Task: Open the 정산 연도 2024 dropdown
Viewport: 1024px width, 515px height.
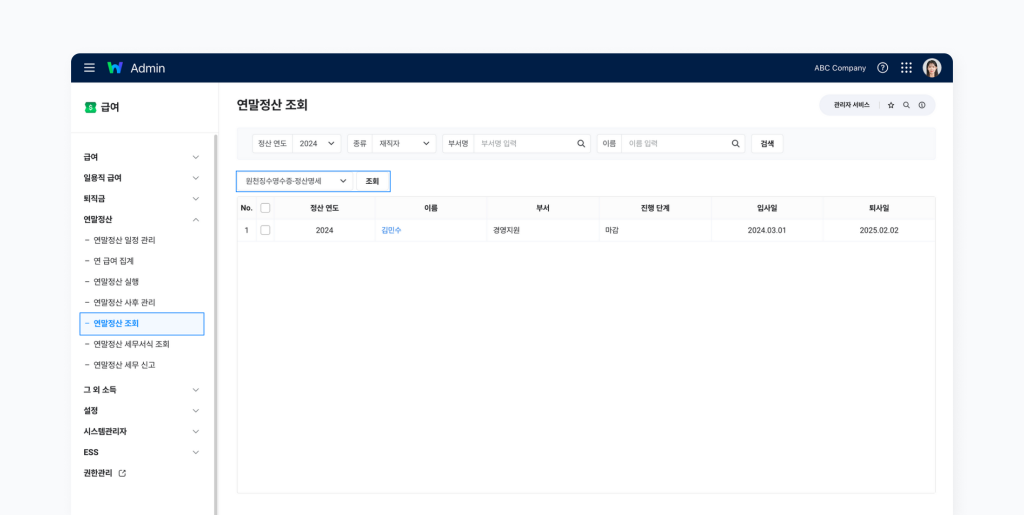Action: (x=317, y=144)
